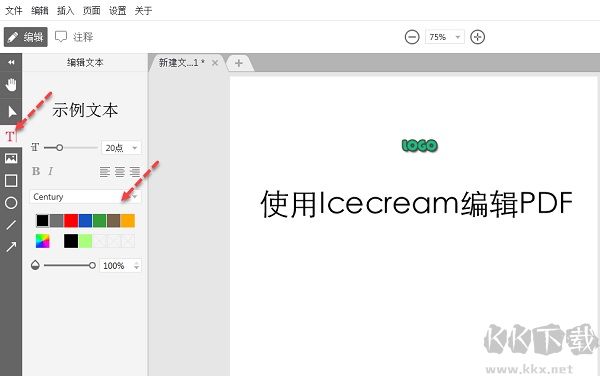Select the Ellipse shape tool

[11, 203]
